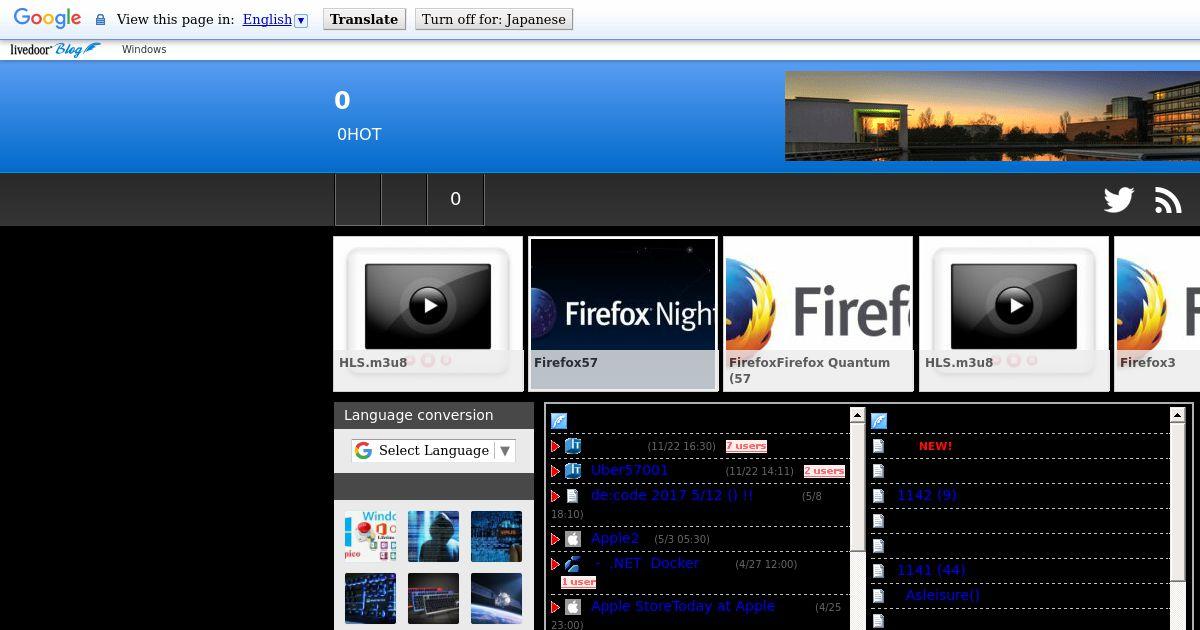Open the FirefoxFirefox Quantum article card

818,313
